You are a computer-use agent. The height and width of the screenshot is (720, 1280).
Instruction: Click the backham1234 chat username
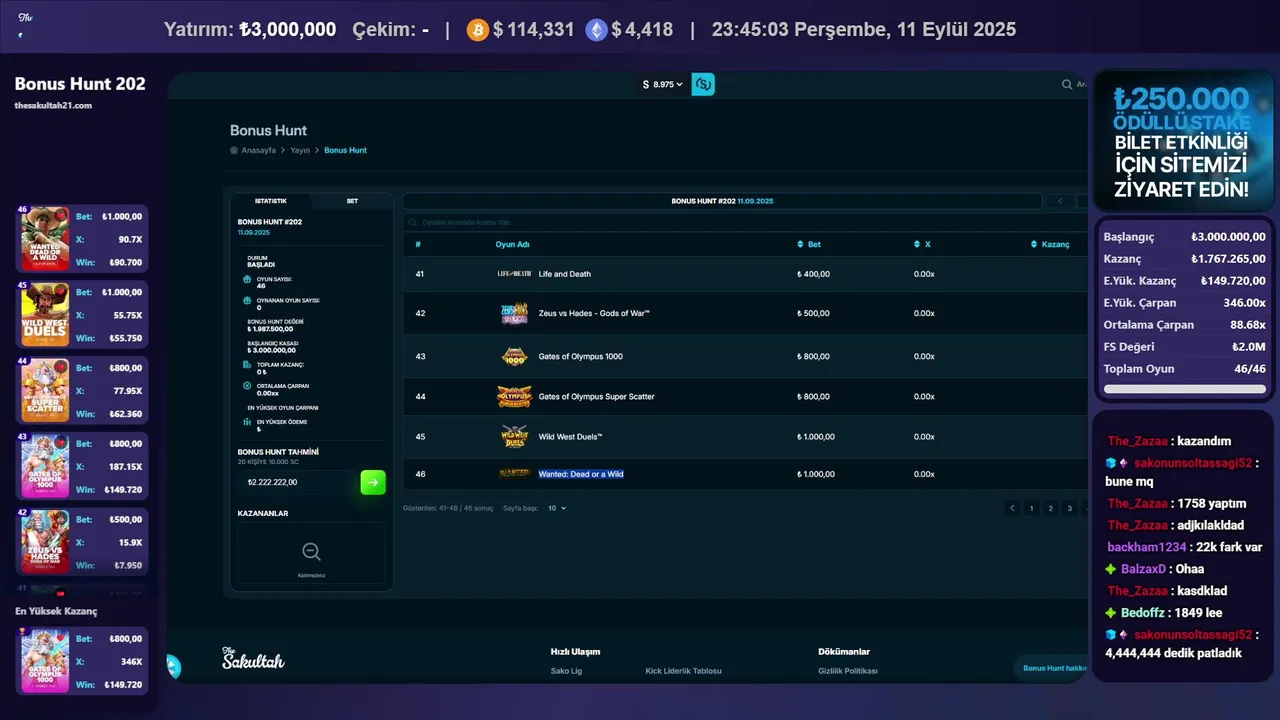pyautogui.click(x=1147, y=547)
